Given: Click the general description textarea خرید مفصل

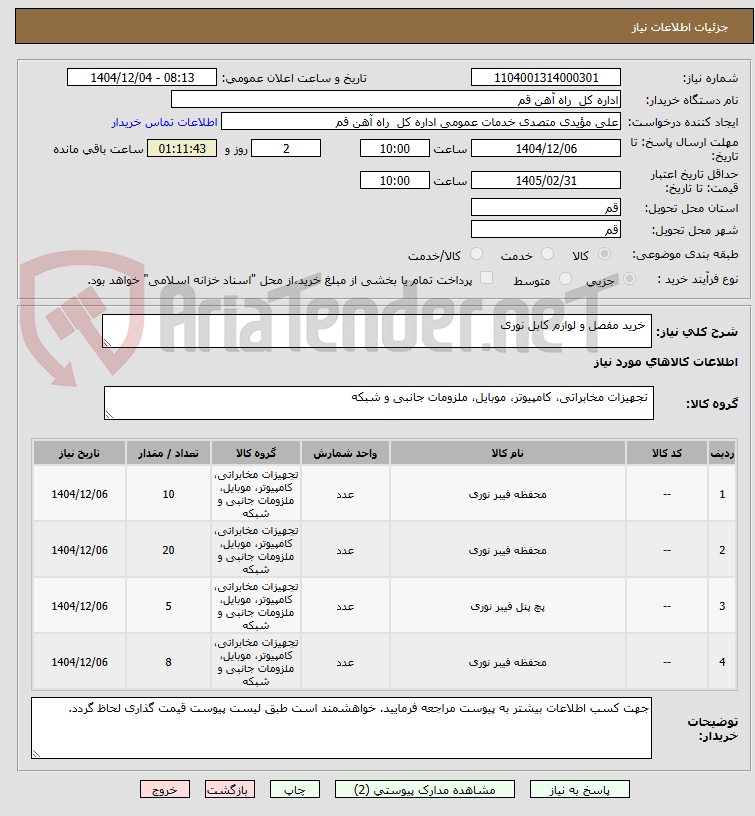Looking at the screenshot, I should coord(377,331).
